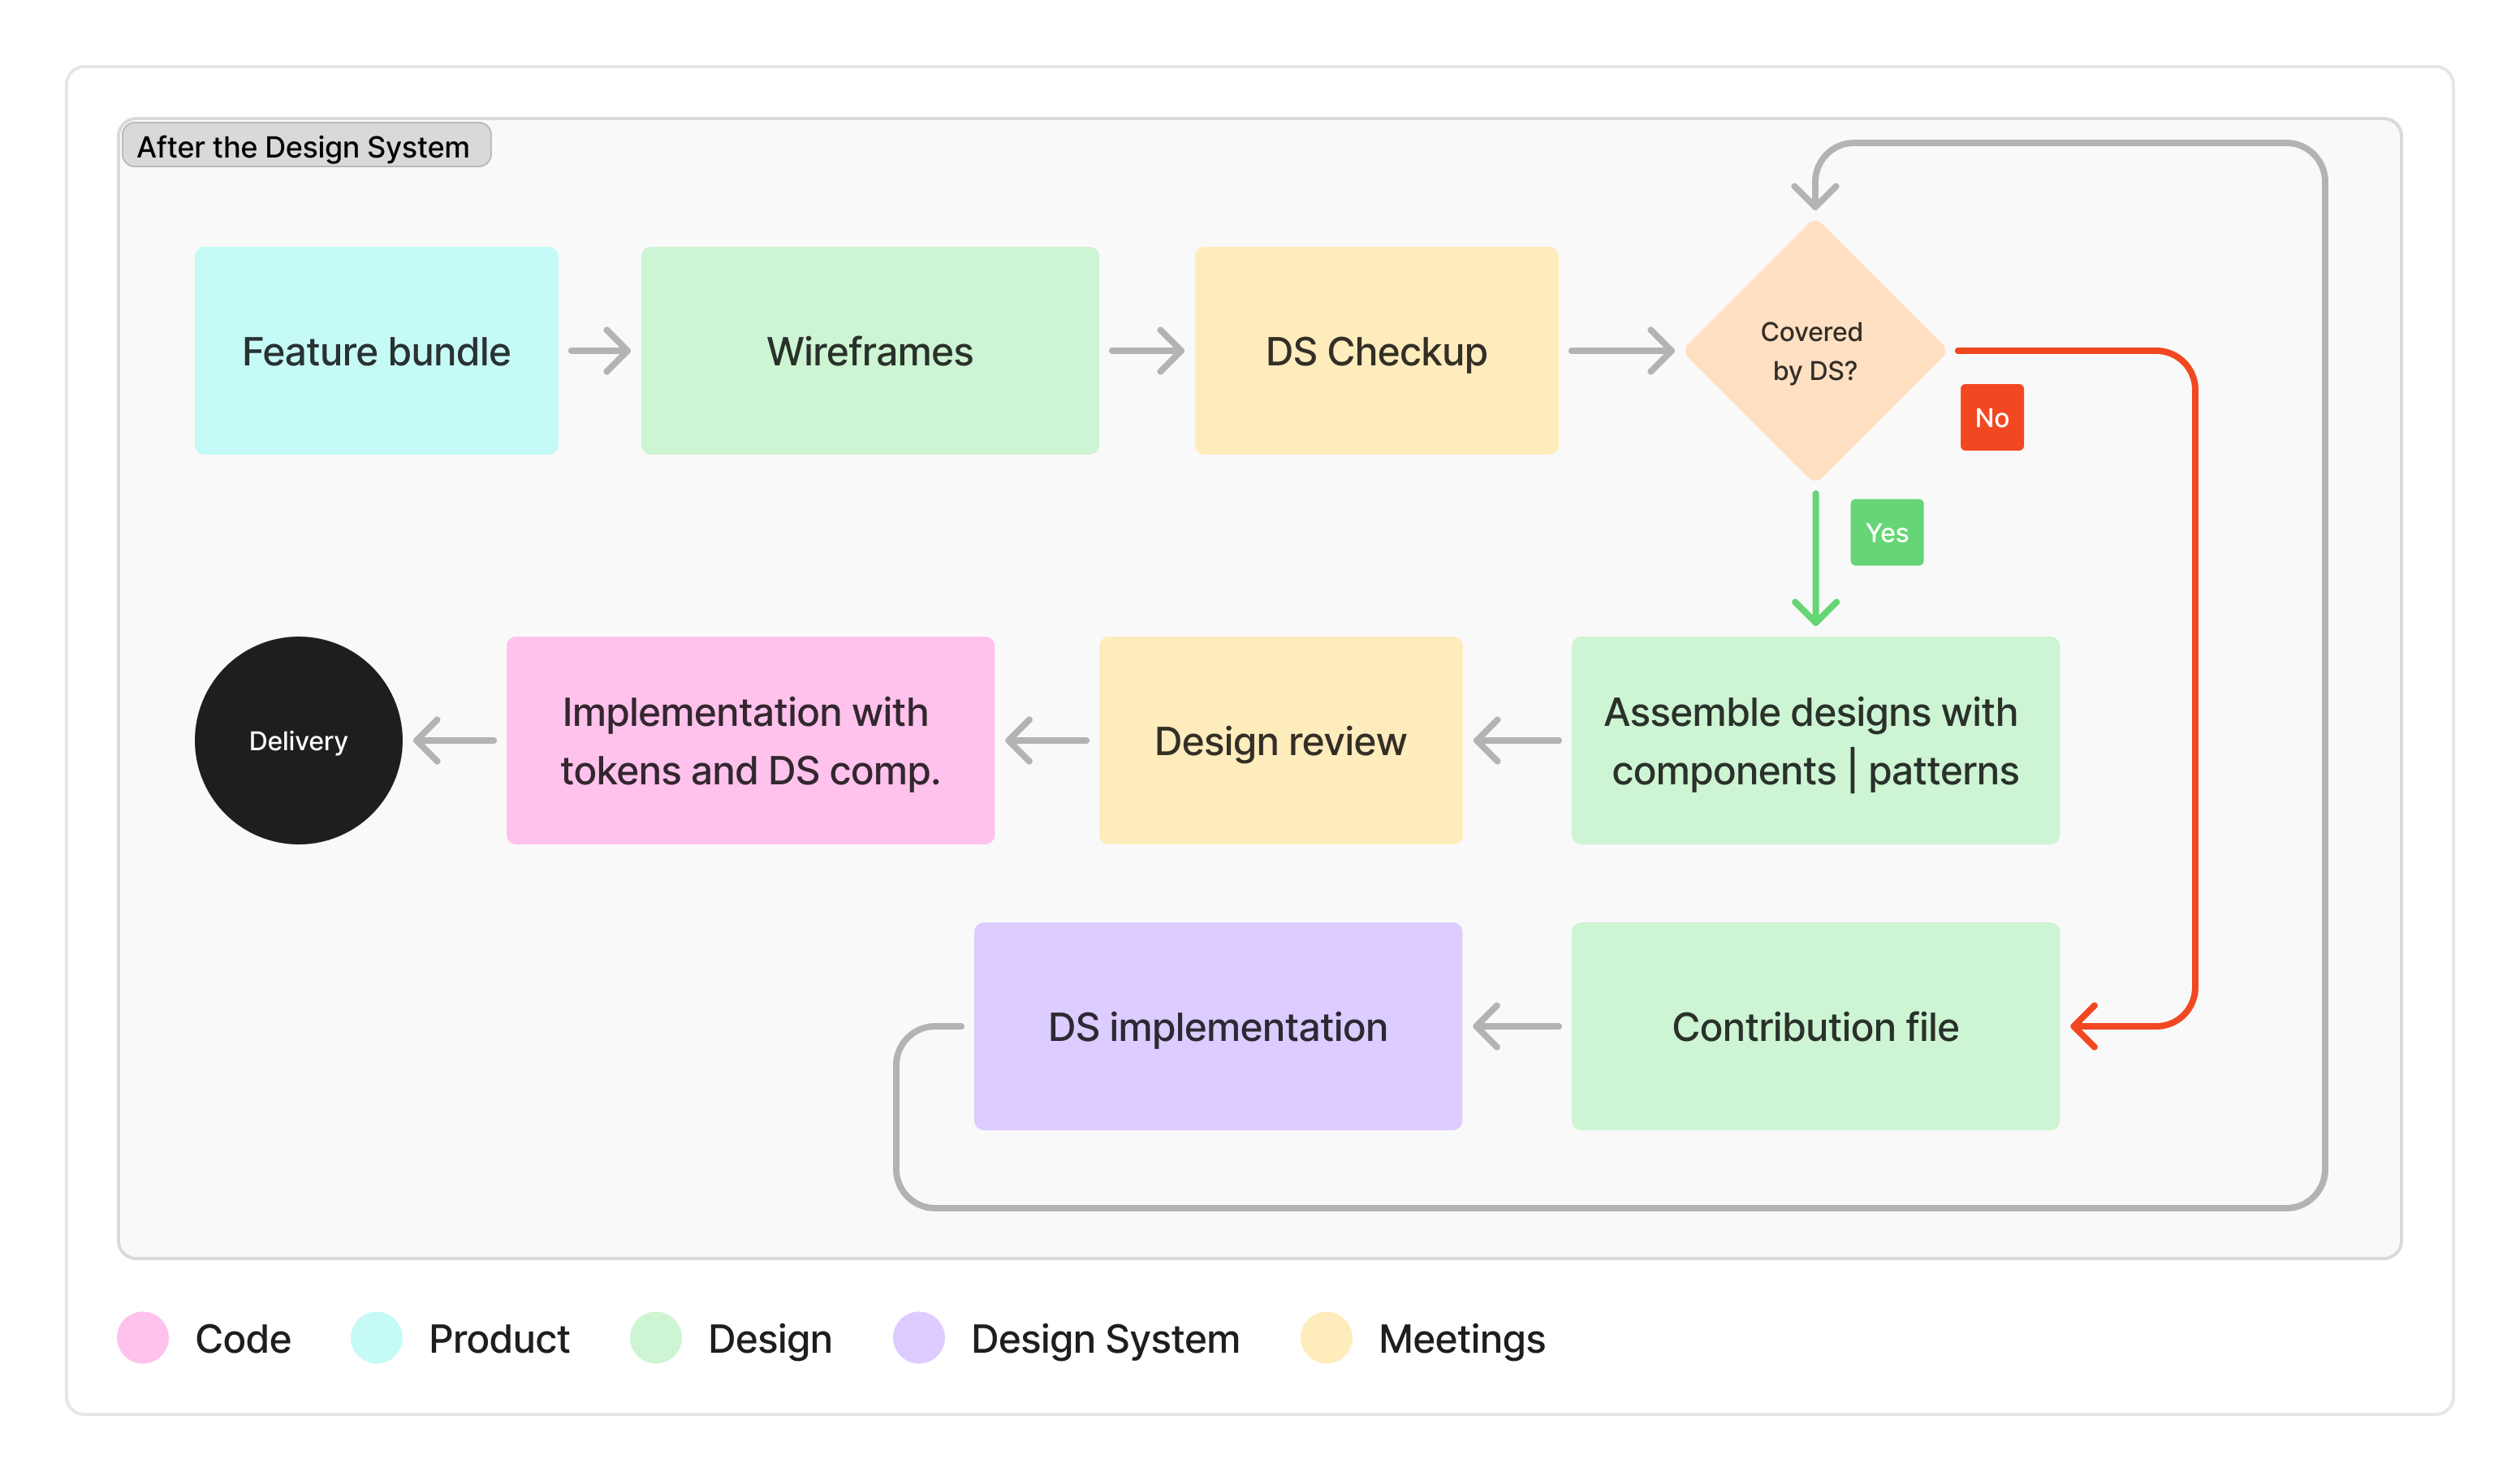Image resolution: width=2520 pixels, height=1481 pixels.
Task: Click the green Design legend swatch
Action: tap(655, 1338)
